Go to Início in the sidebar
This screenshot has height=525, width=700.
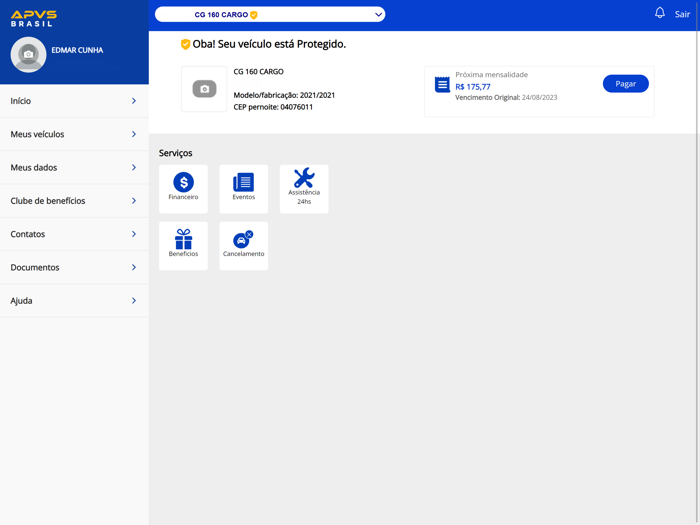pyautogui.click(x=74, y=101)
